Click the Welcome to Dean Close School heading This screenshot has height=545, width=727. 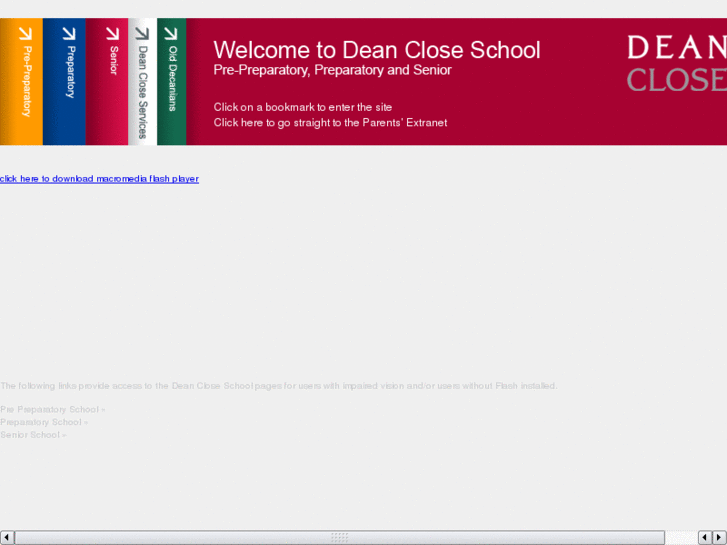376,50
